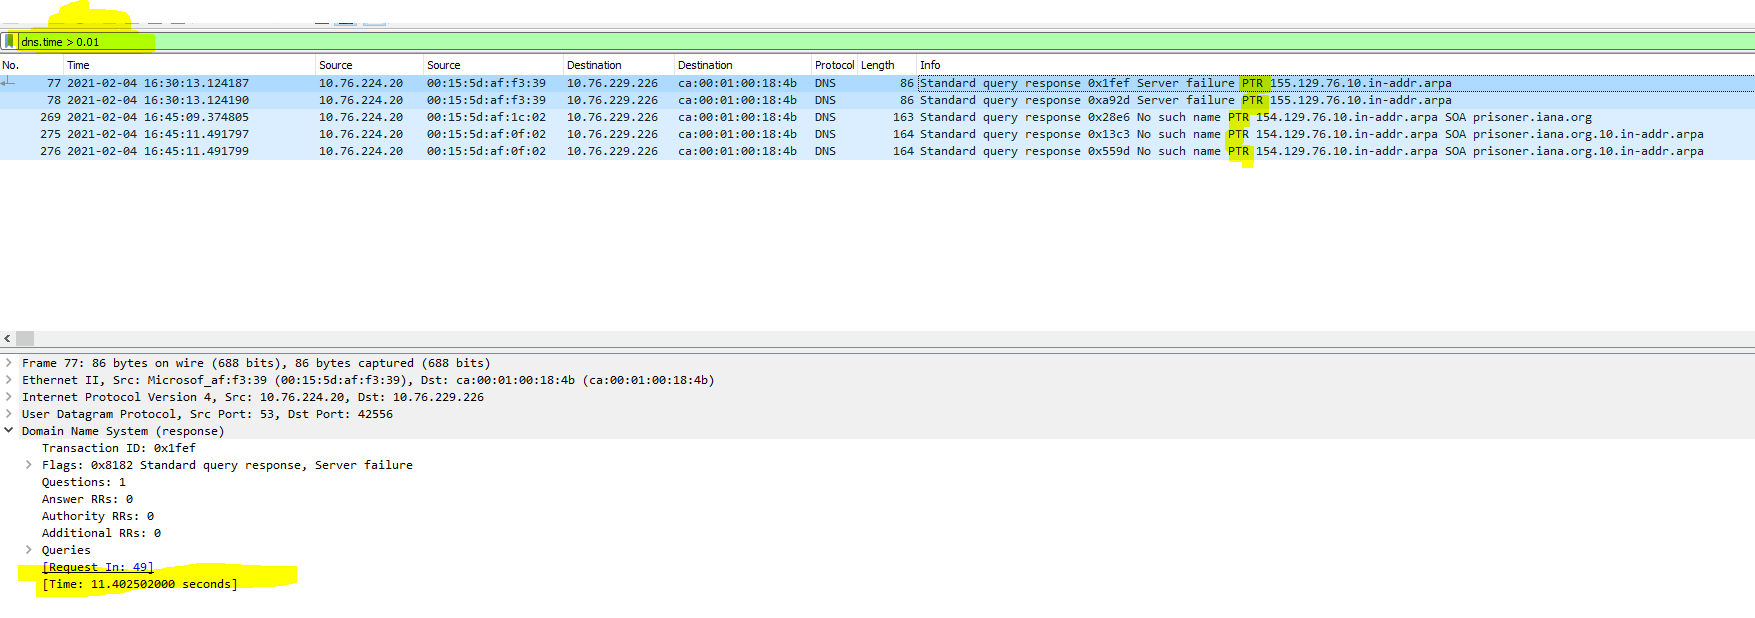Screen dimensions: 1755x618
Task: Expand the Ethernet II section
Action: coord(9,380)
